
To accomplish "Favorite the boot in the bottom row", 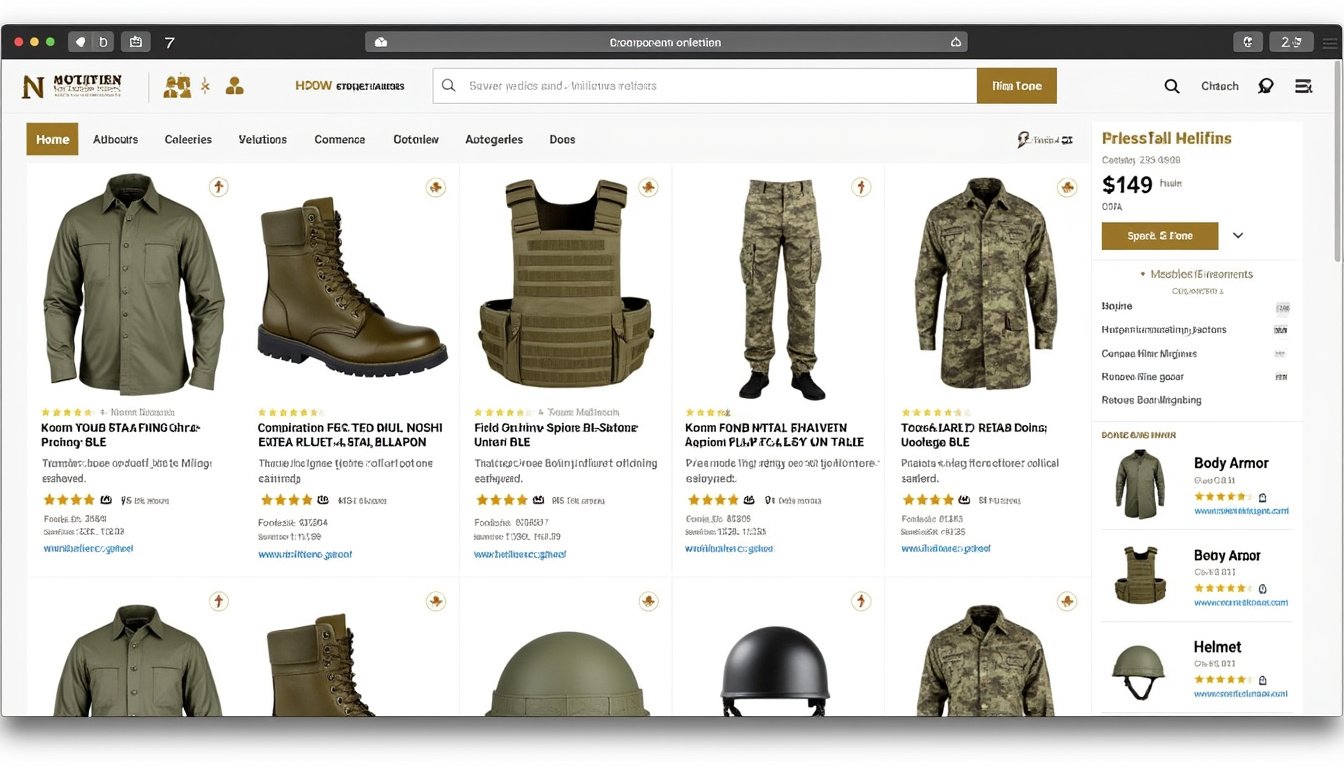I will [x=435, y=601].
